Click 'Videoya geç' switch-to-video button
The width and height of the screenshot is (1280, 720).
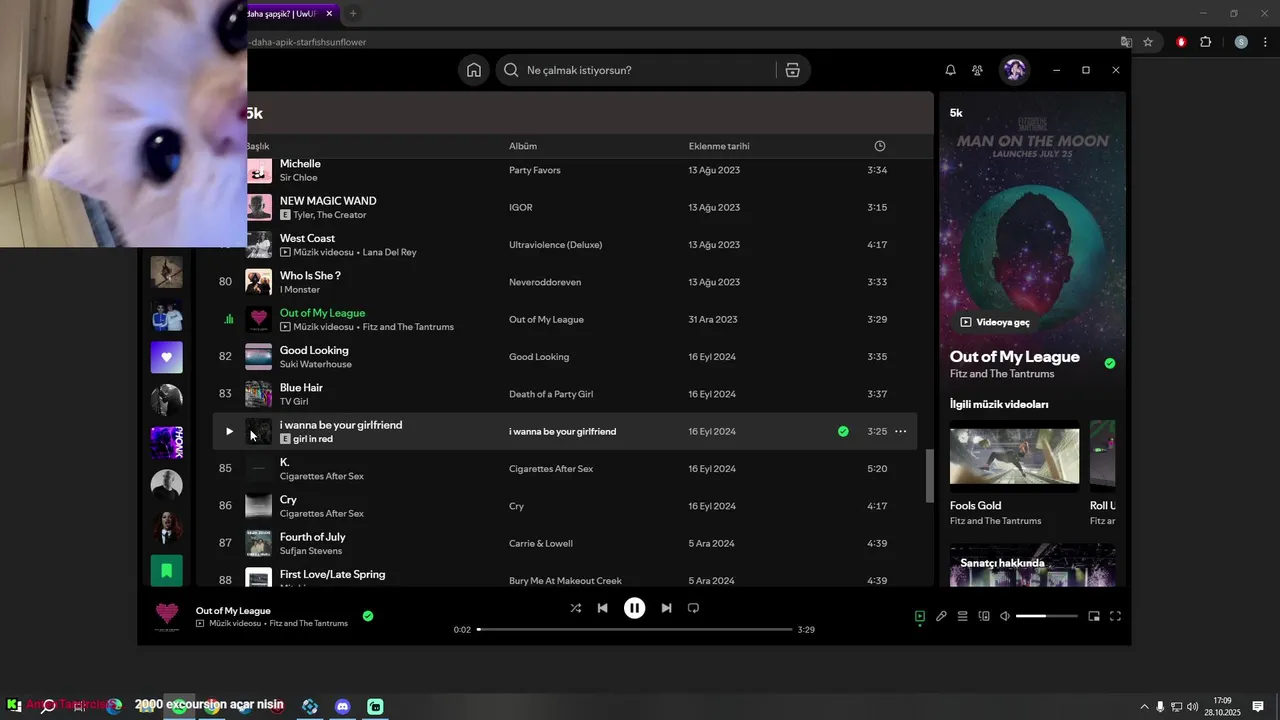995,322
